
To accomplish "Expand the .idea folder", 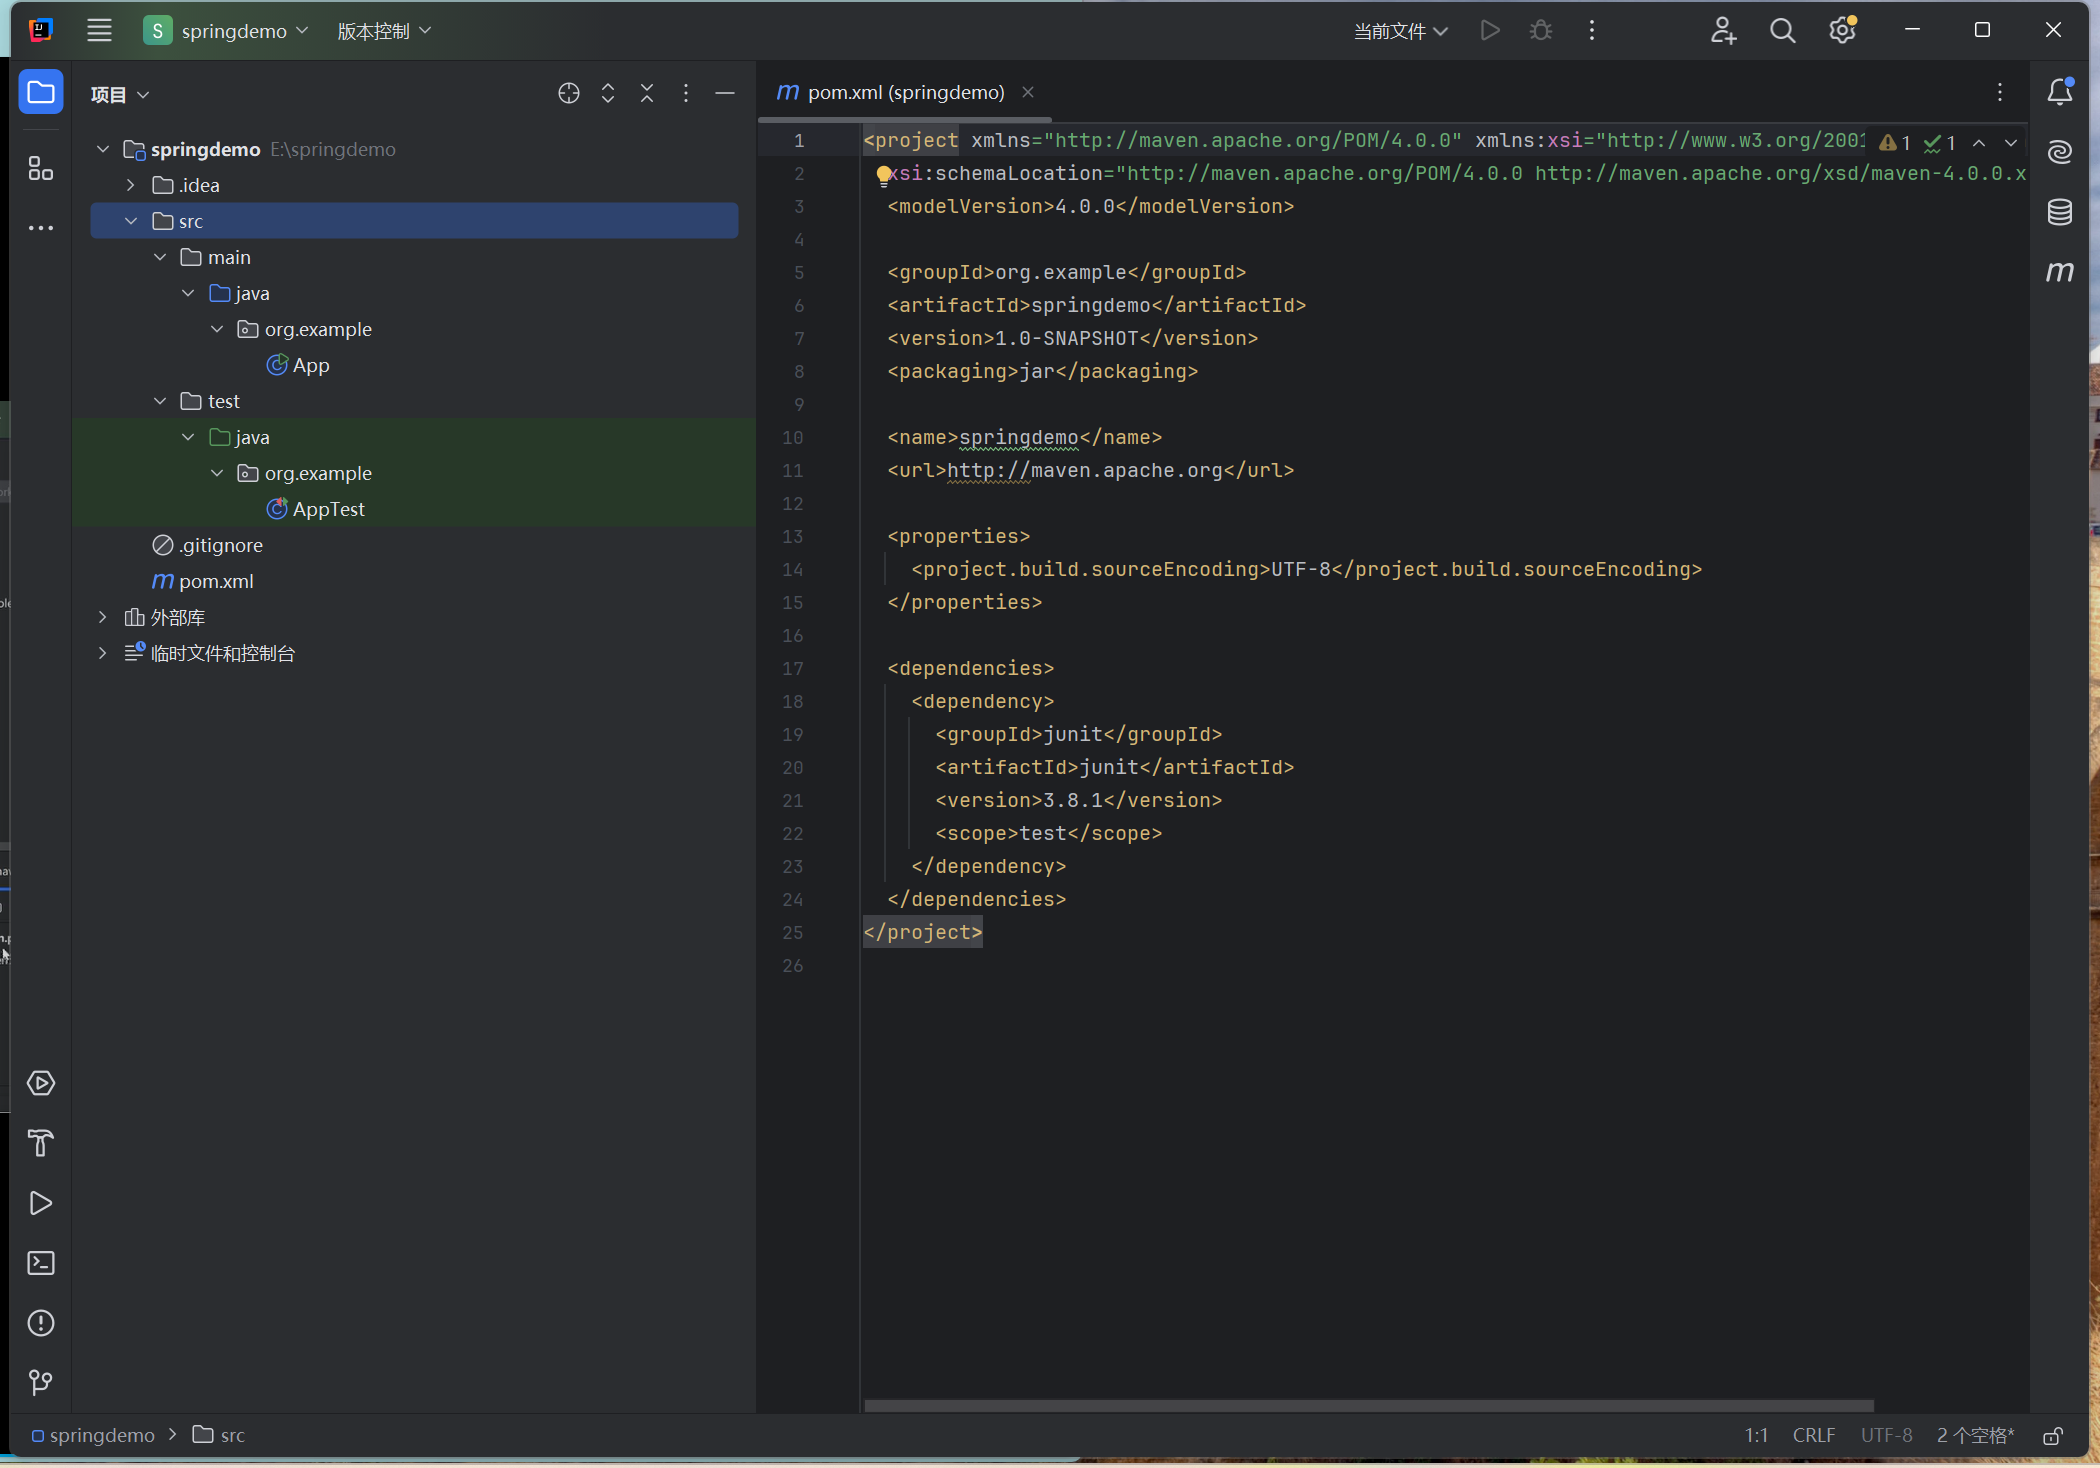I will pos(131,185).
